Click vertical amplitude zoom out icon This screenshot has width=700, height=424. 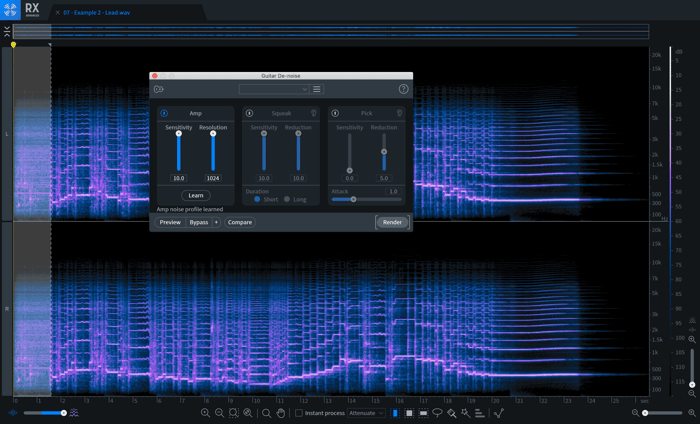692,394
